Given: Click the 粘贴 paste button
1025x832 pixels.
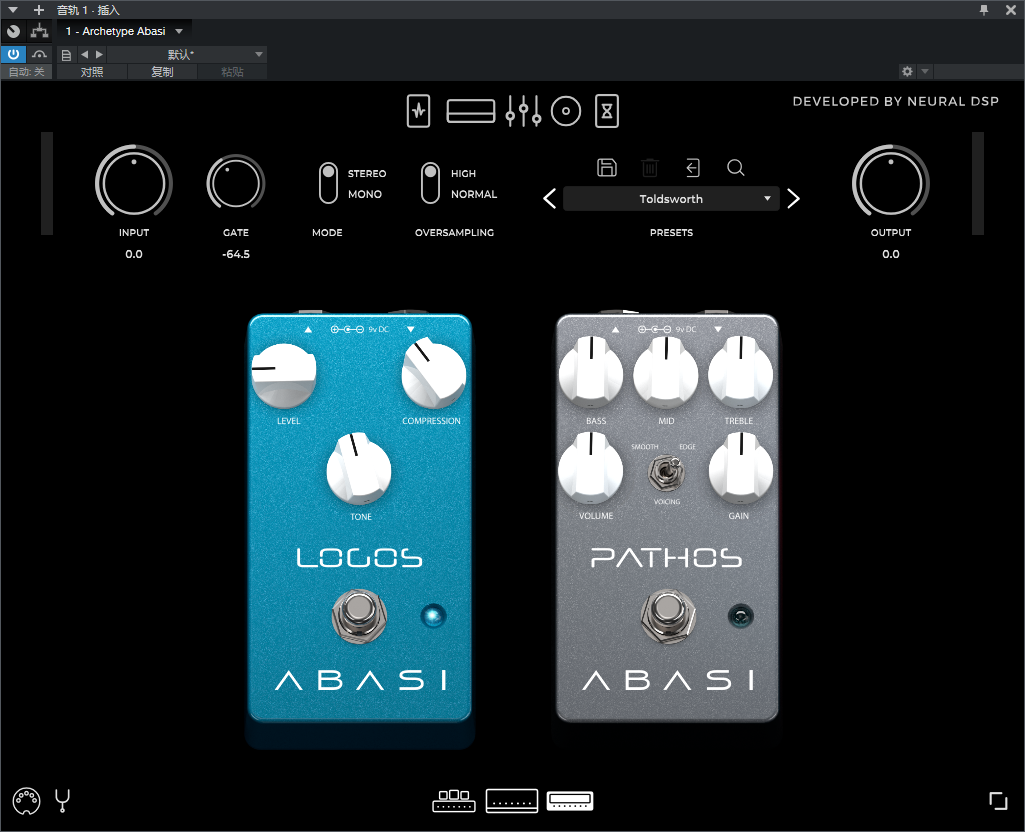Looking at the screenshot, I should pos(232,72).
